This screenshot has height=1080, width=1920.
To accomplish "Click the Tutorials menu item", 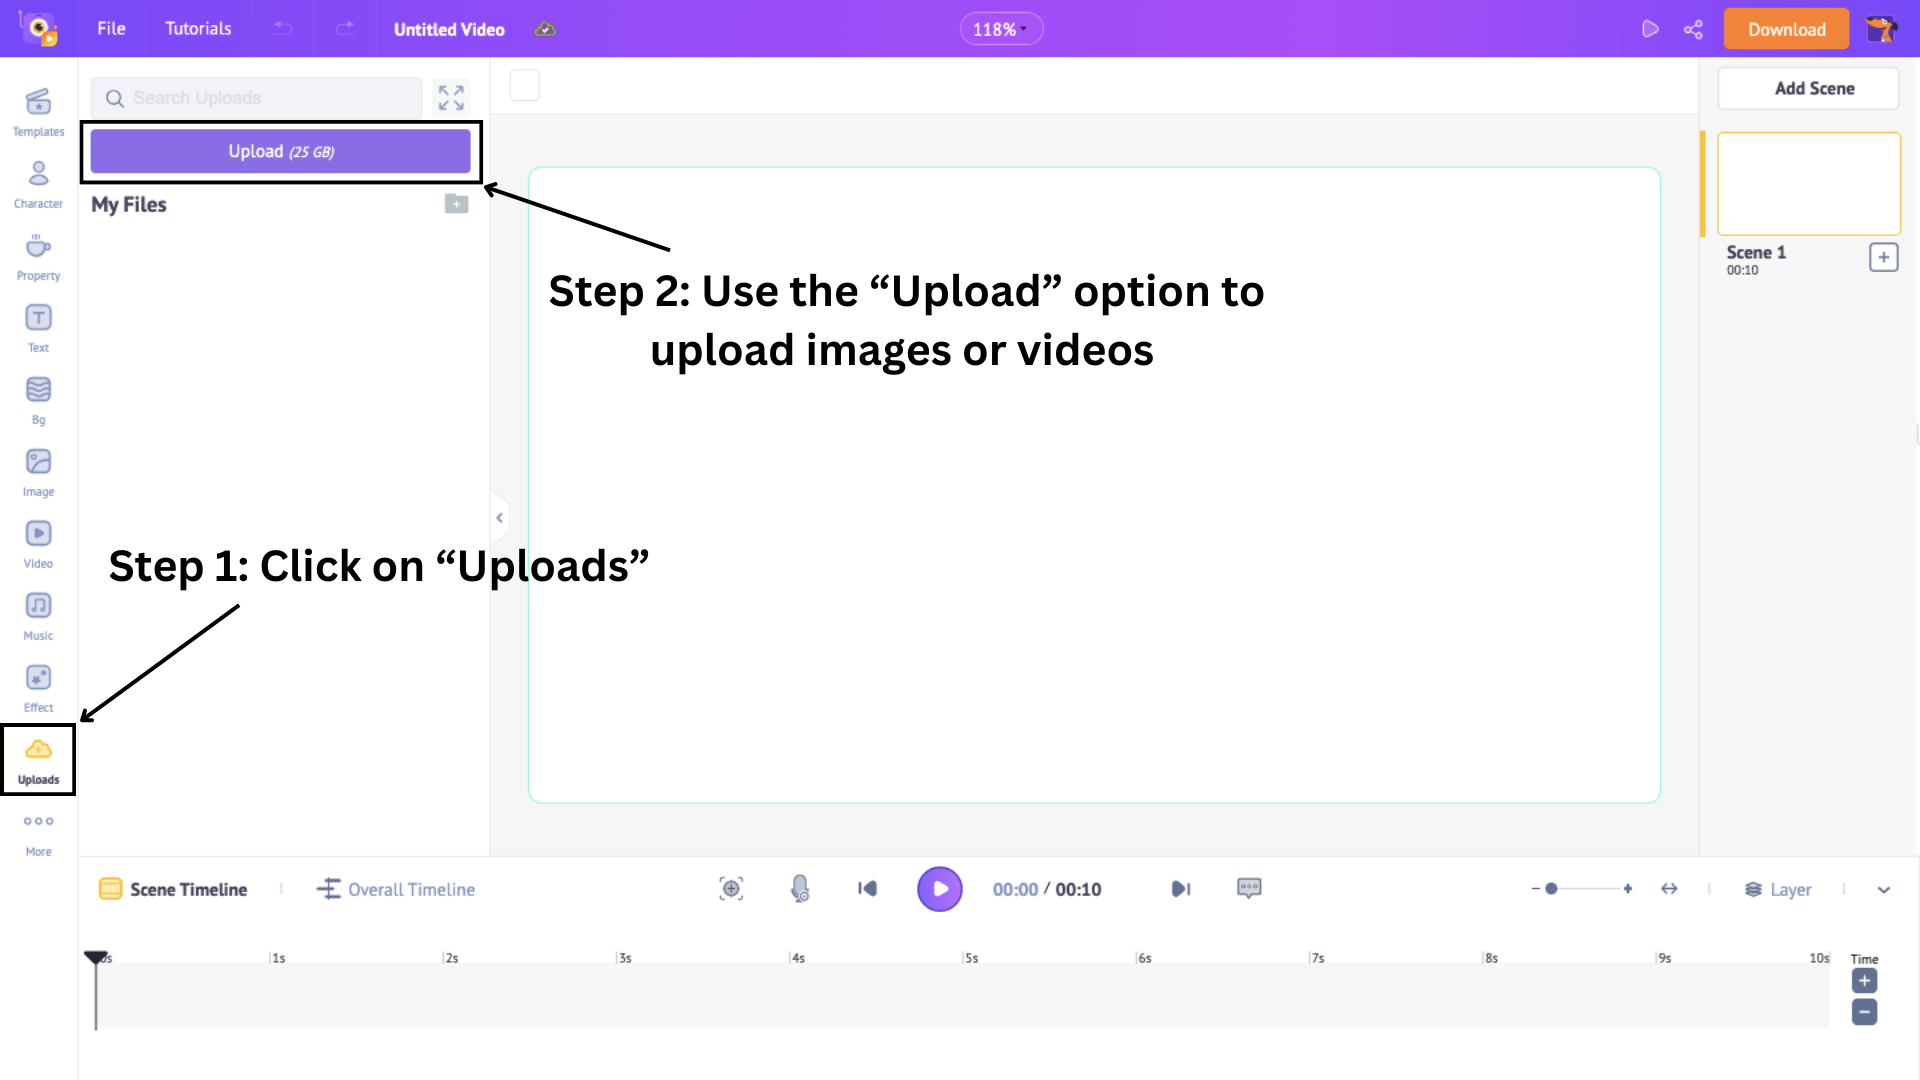I will tap(196, 28).
